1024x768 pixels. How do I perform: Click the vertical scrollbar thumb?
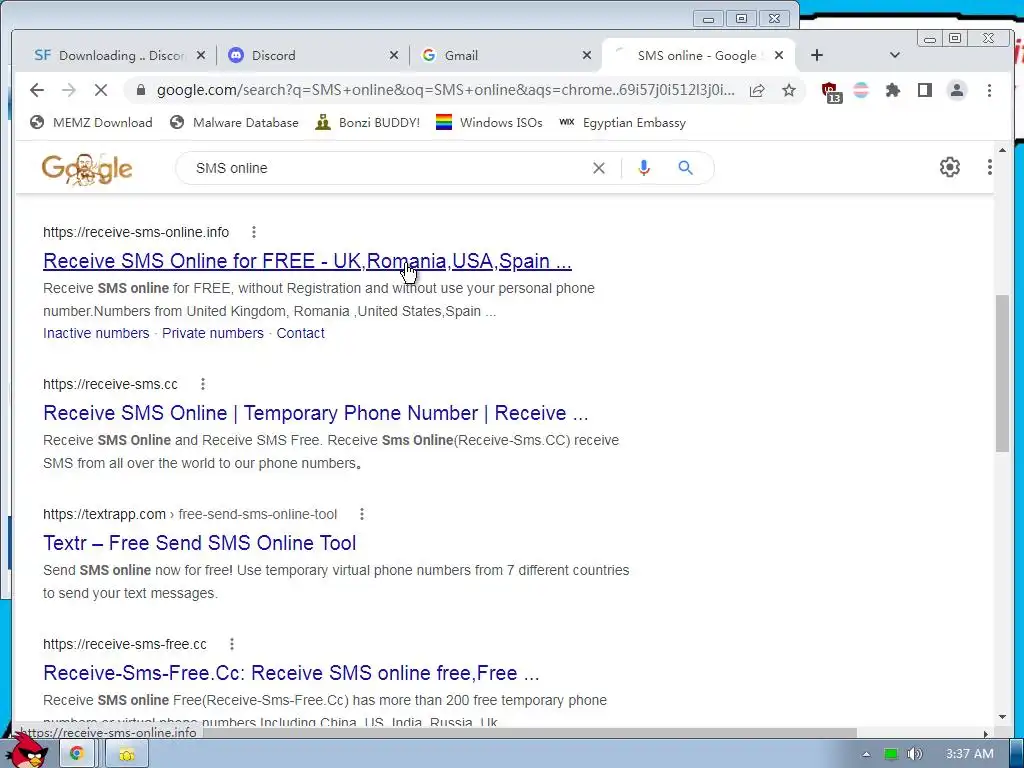click(1002, 373)
